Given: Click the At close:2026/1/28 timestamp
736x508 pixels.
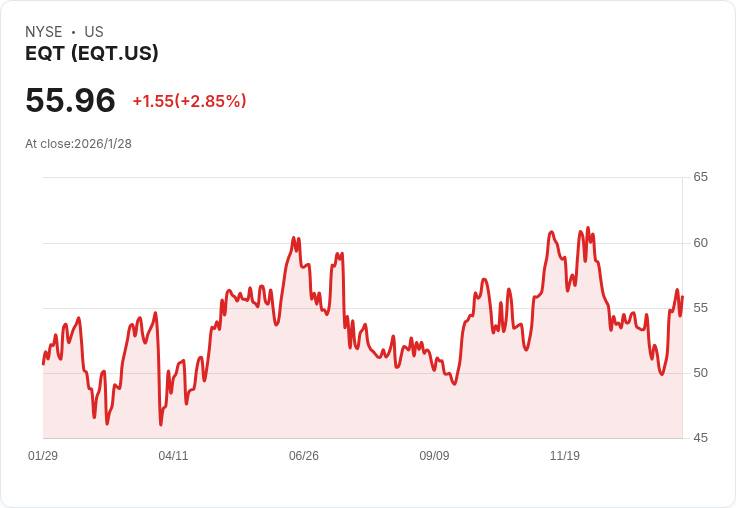Looking at the screenshot, I should tap(78, 143).
